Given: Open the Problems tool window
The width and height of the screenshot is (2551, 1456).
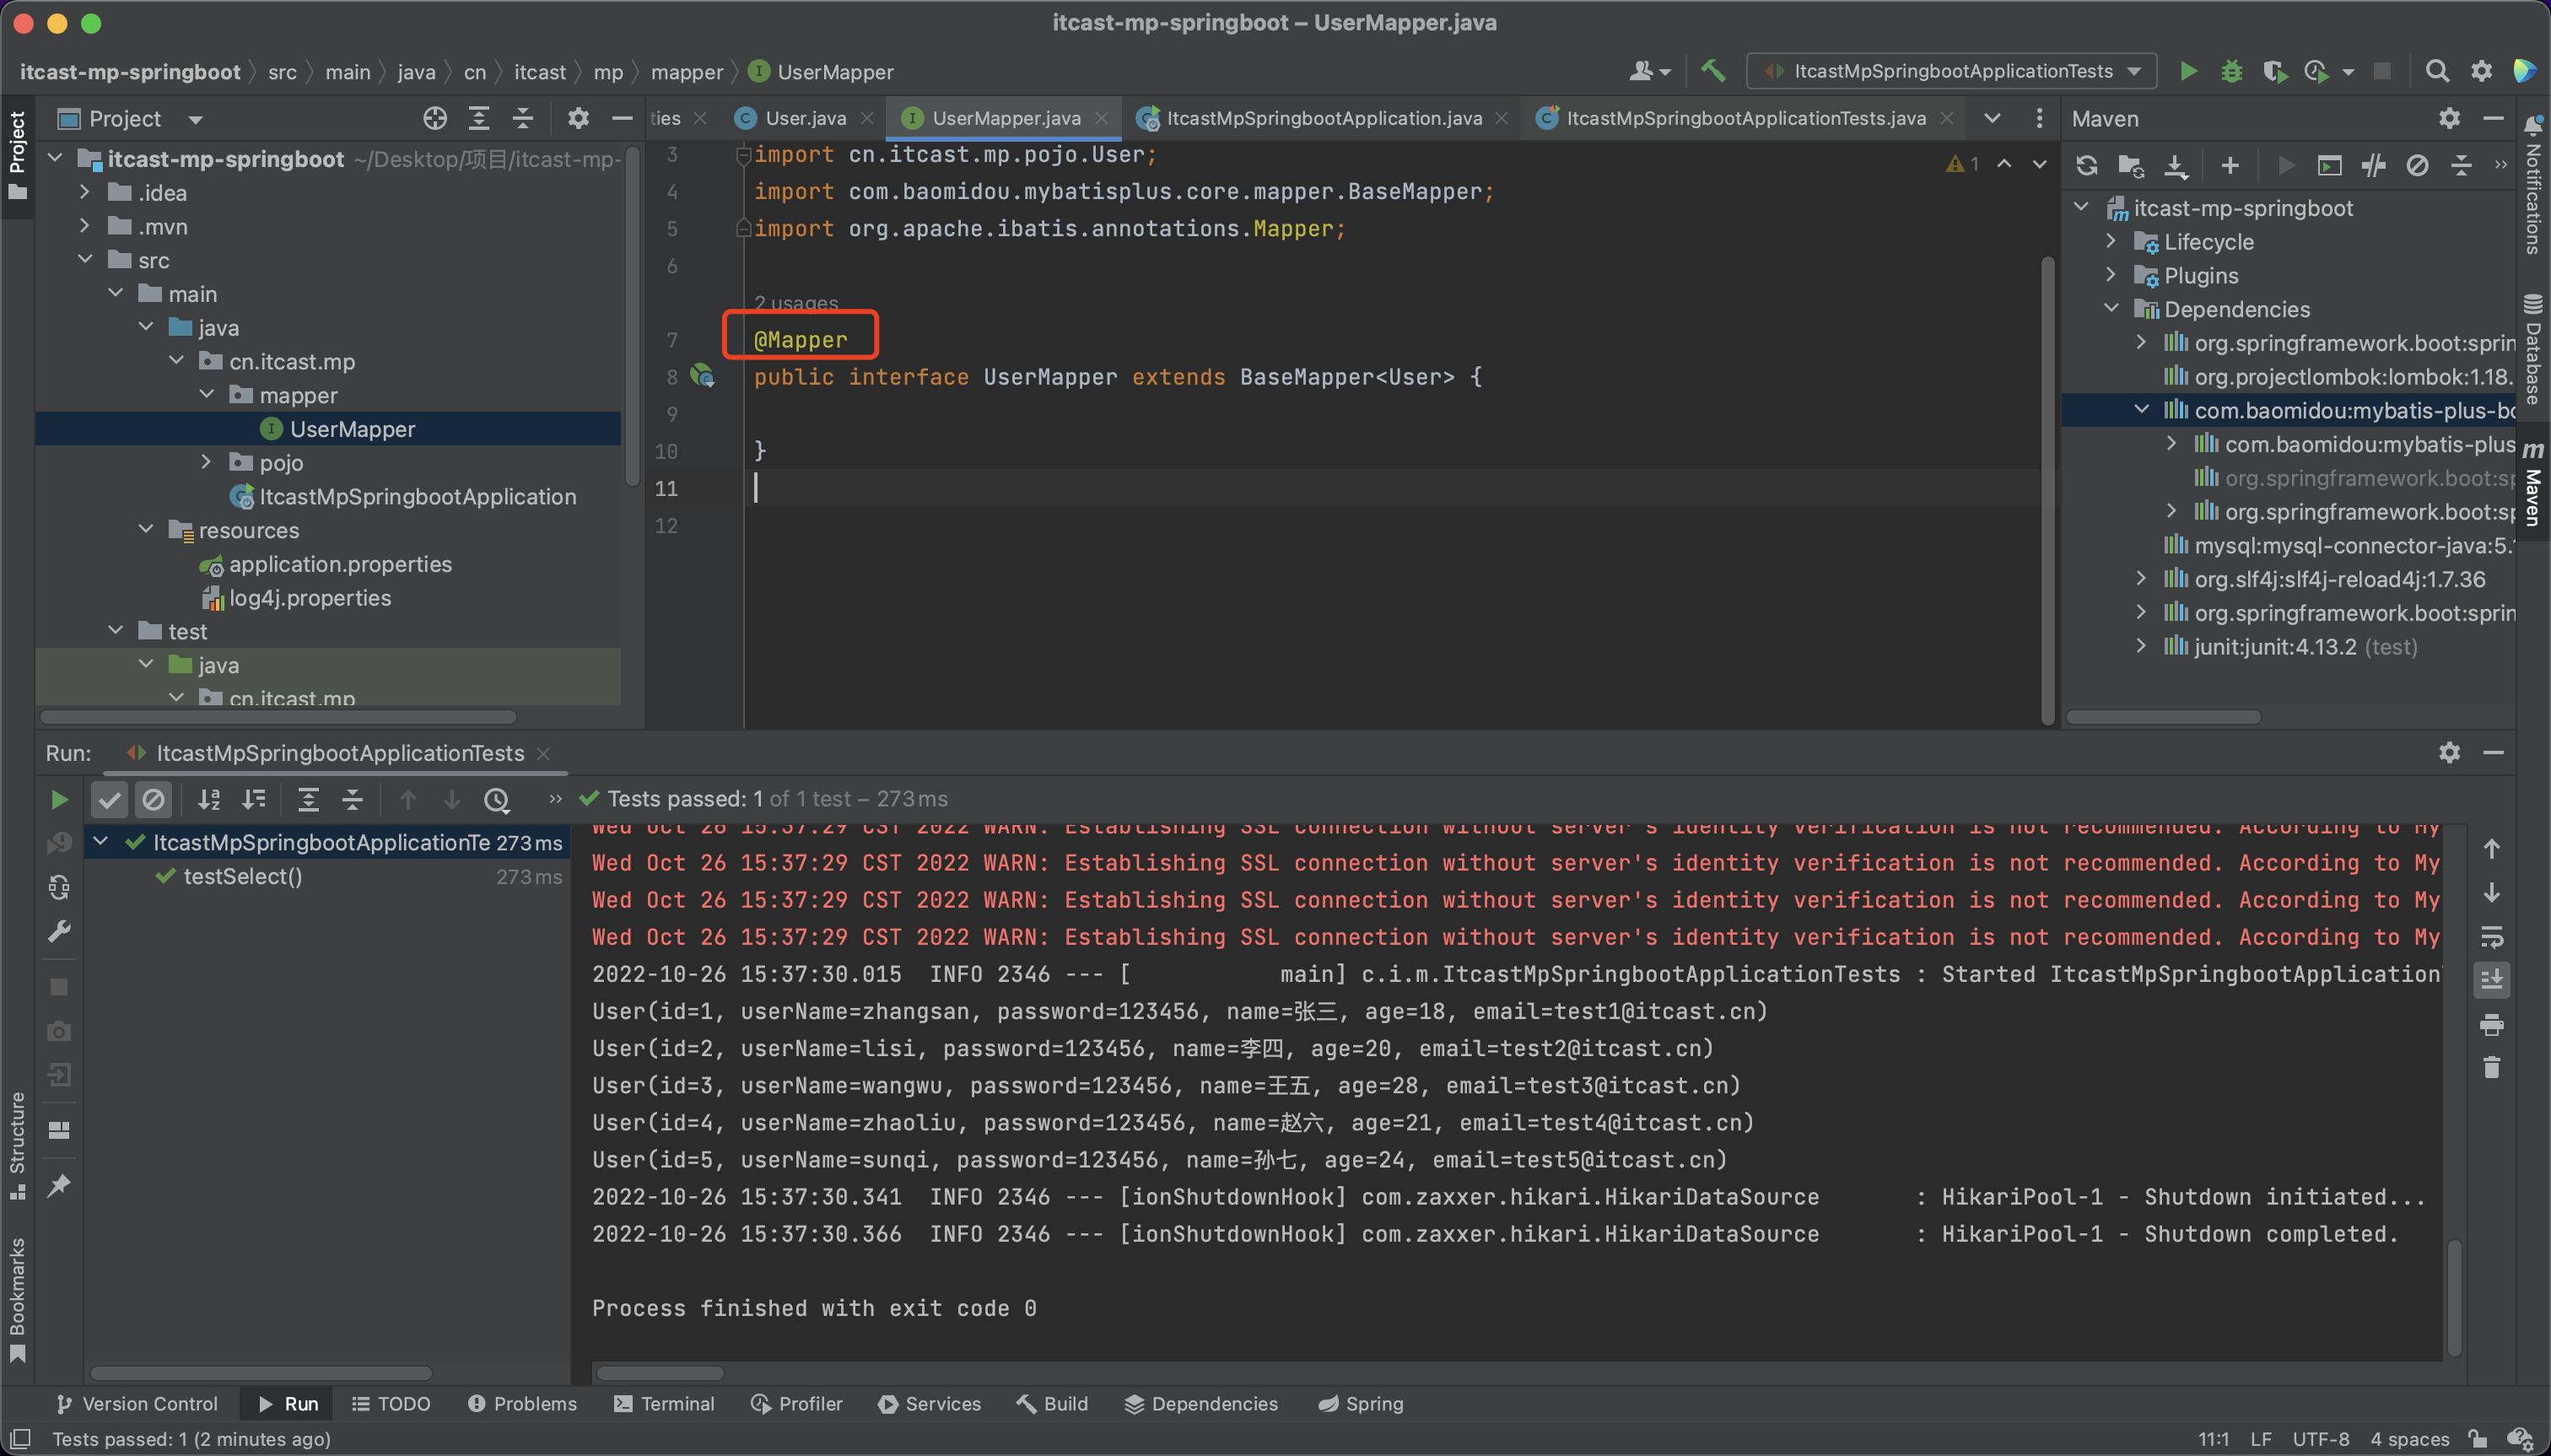Looking at the screenshot, I should 522,1403.
